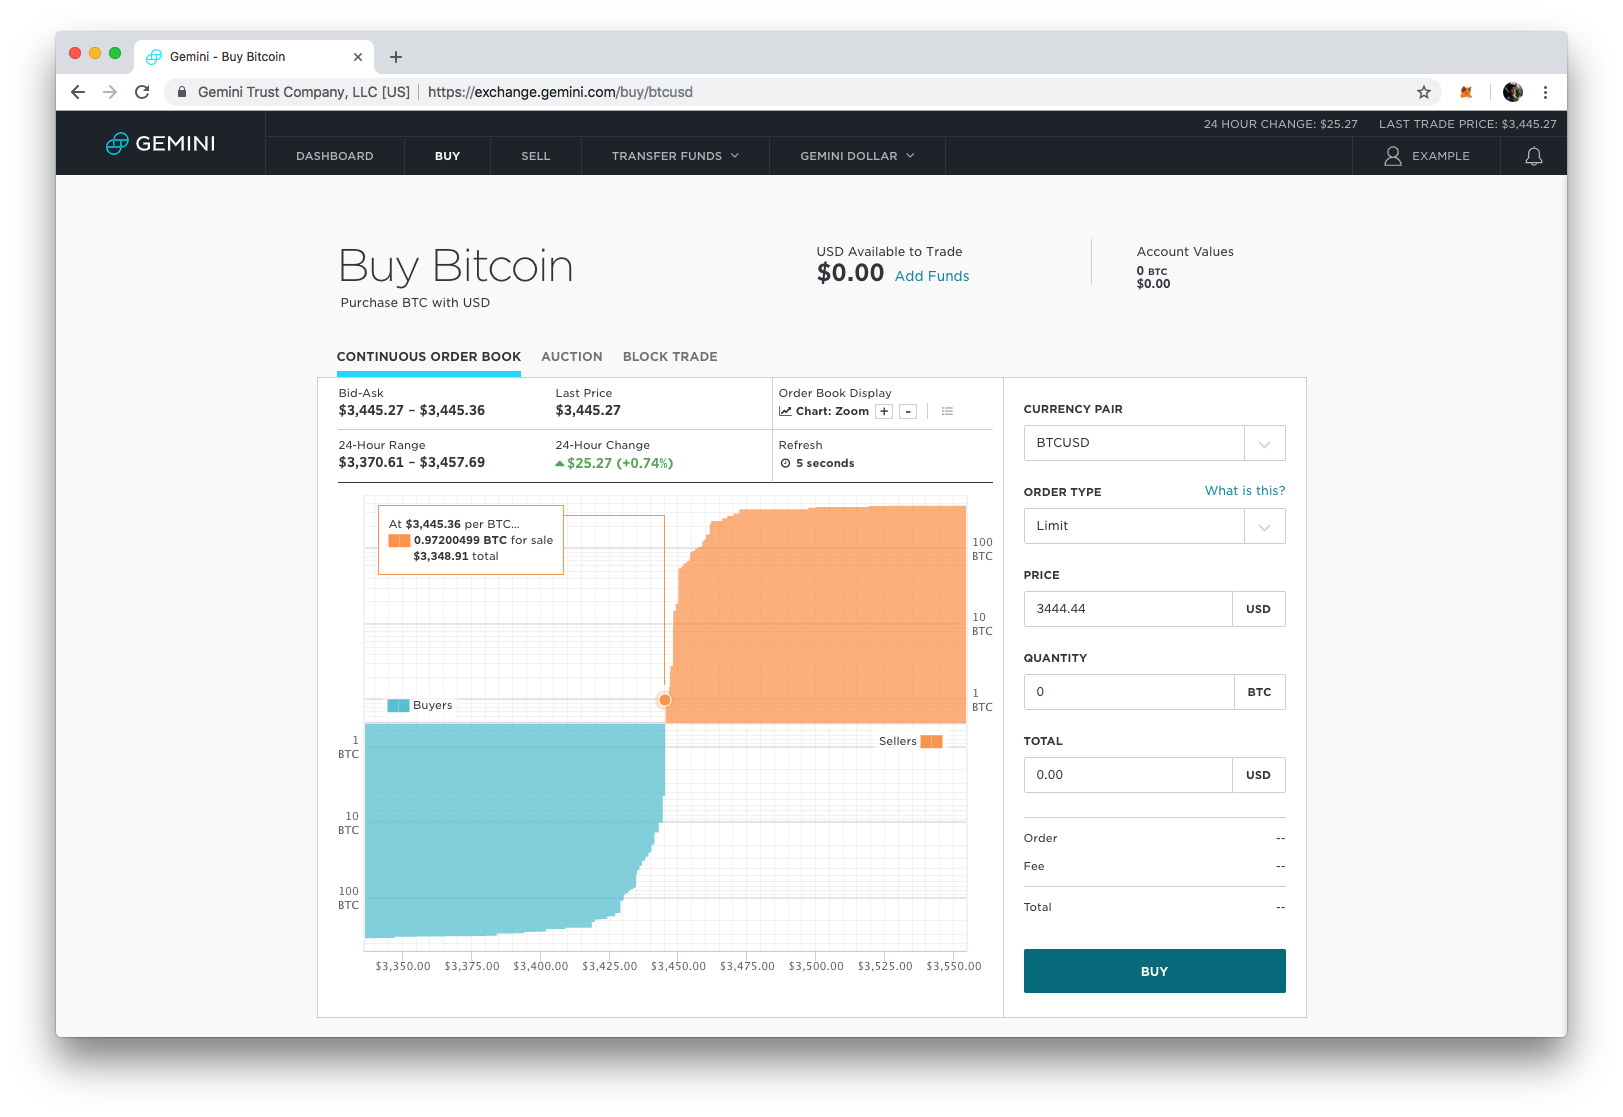Click the user account icon beside EXAMPLE

tap(1393, 156)
